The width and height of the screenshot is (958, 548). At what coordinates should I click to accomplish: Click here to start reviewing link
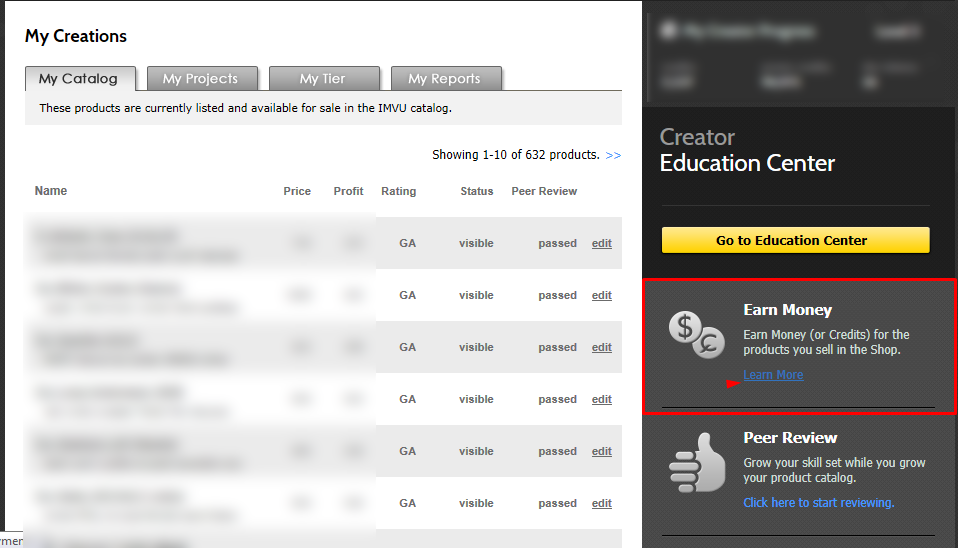tap(818, 502)
